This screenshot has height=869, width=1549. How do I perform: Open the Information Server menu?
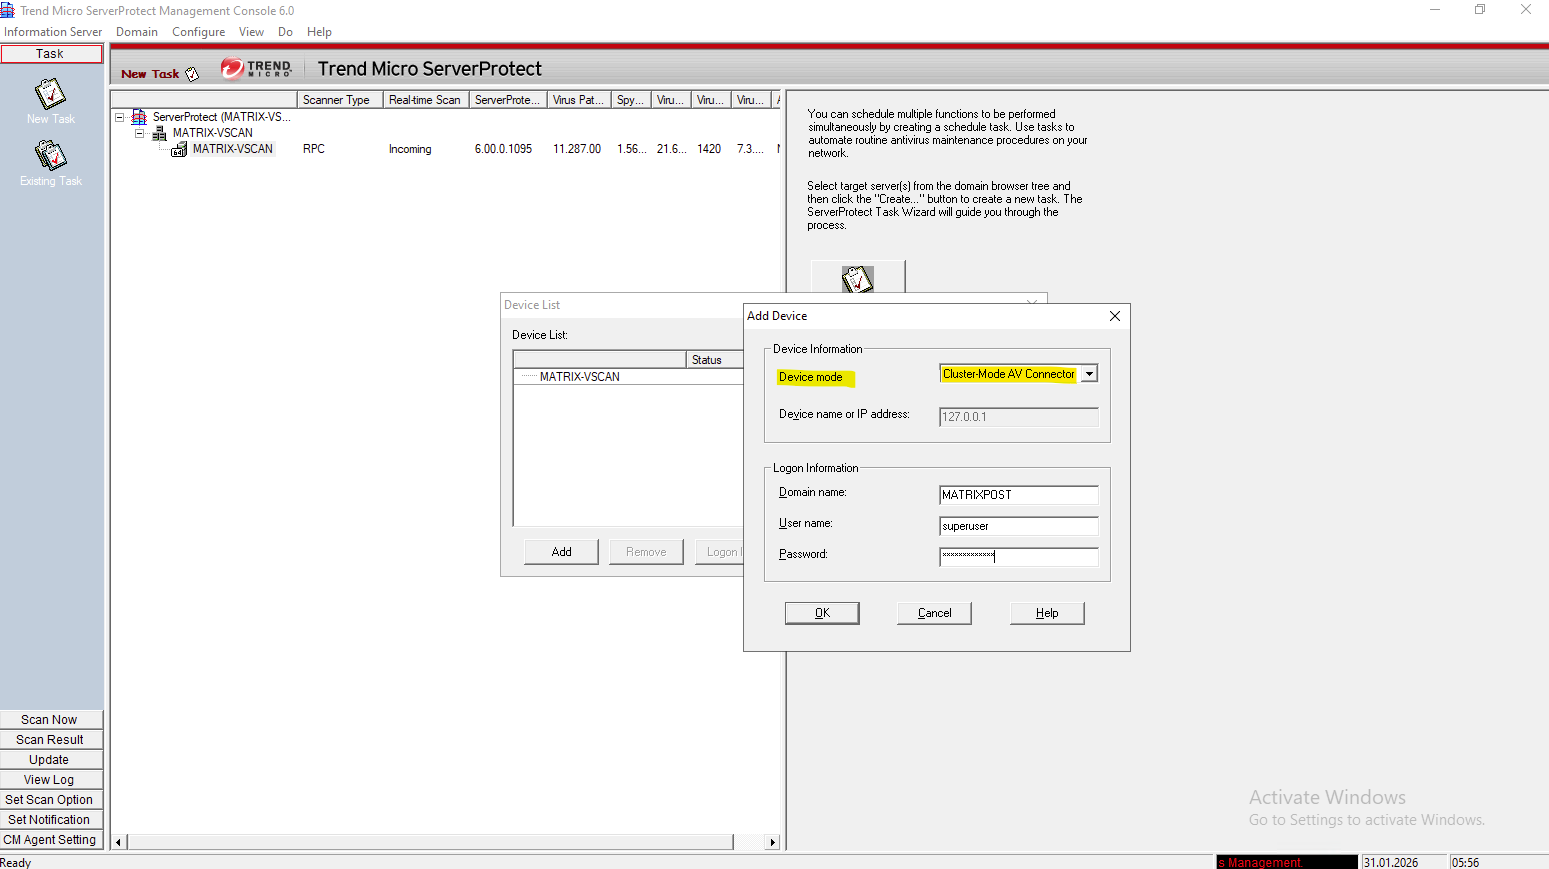coord(53,32)
